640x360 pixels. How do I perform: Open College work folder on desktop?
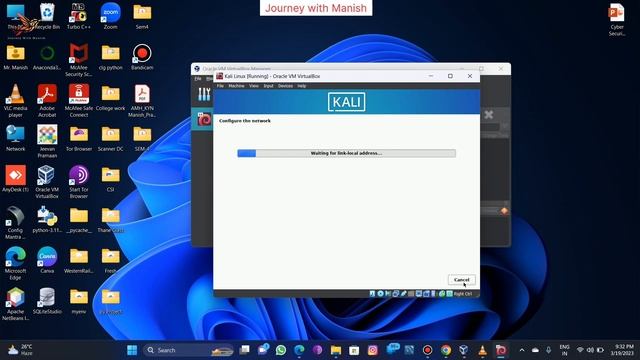pos(111,98)
